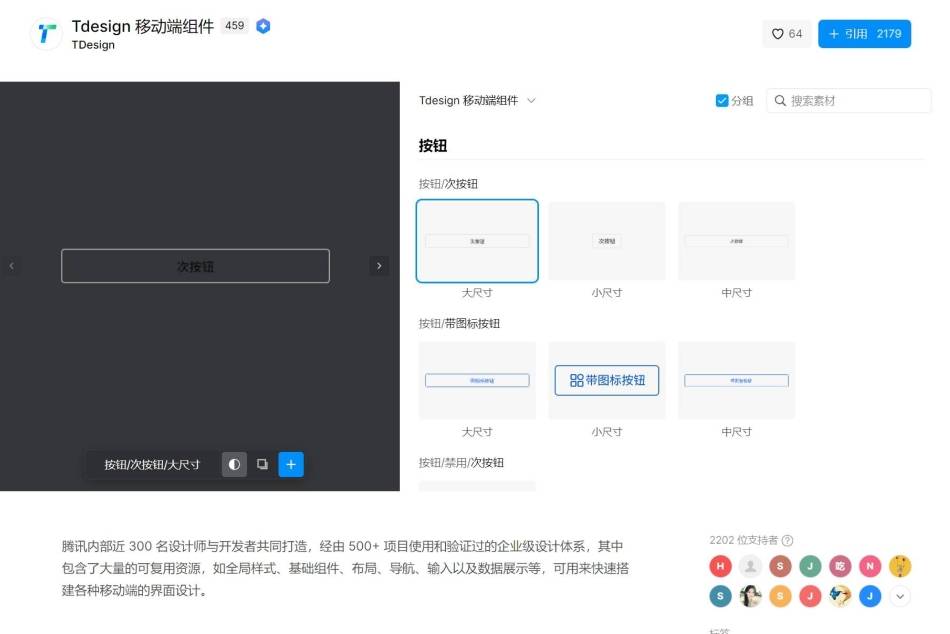Expand the supporter avatars list chevron
The image size is (950, 634).
900,596
